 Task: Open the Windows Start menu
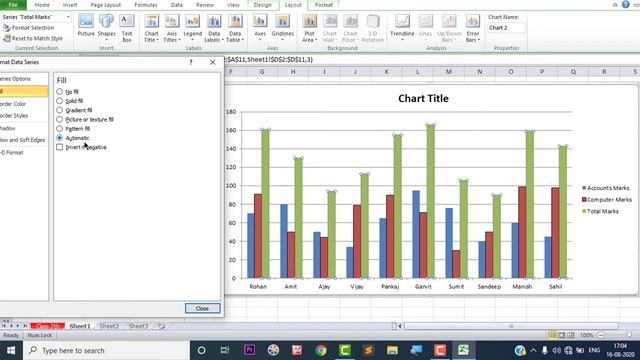pyautogui.click(x=11, y=350)
